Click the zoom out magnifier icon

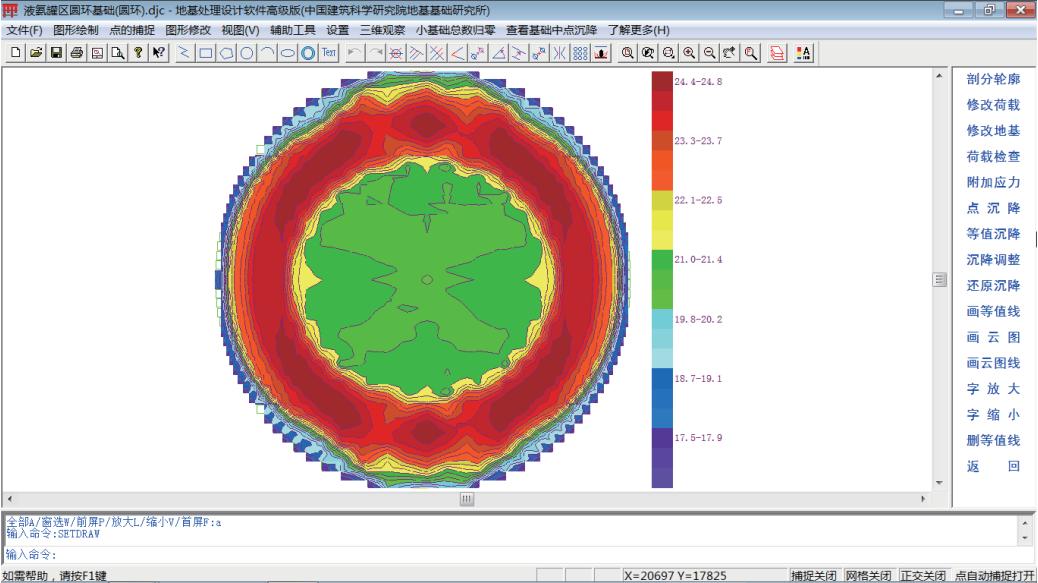coord(710,51)
